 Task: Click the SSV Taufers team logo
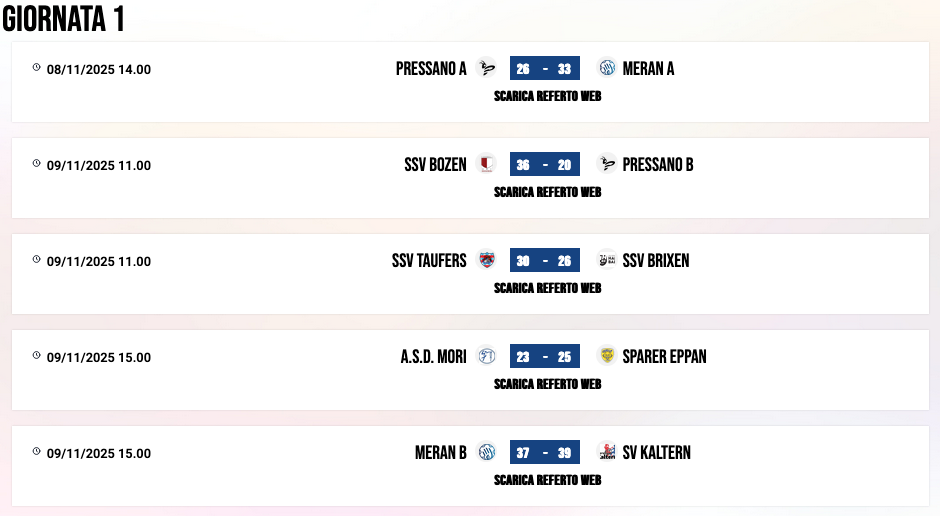[x=487, y=260]
